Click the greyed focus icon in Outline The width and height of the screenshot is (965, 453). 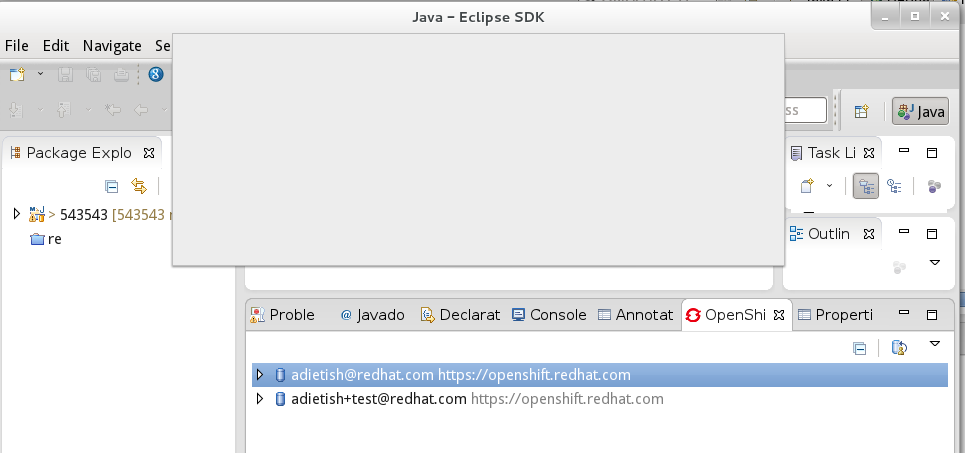coord(899,267)
